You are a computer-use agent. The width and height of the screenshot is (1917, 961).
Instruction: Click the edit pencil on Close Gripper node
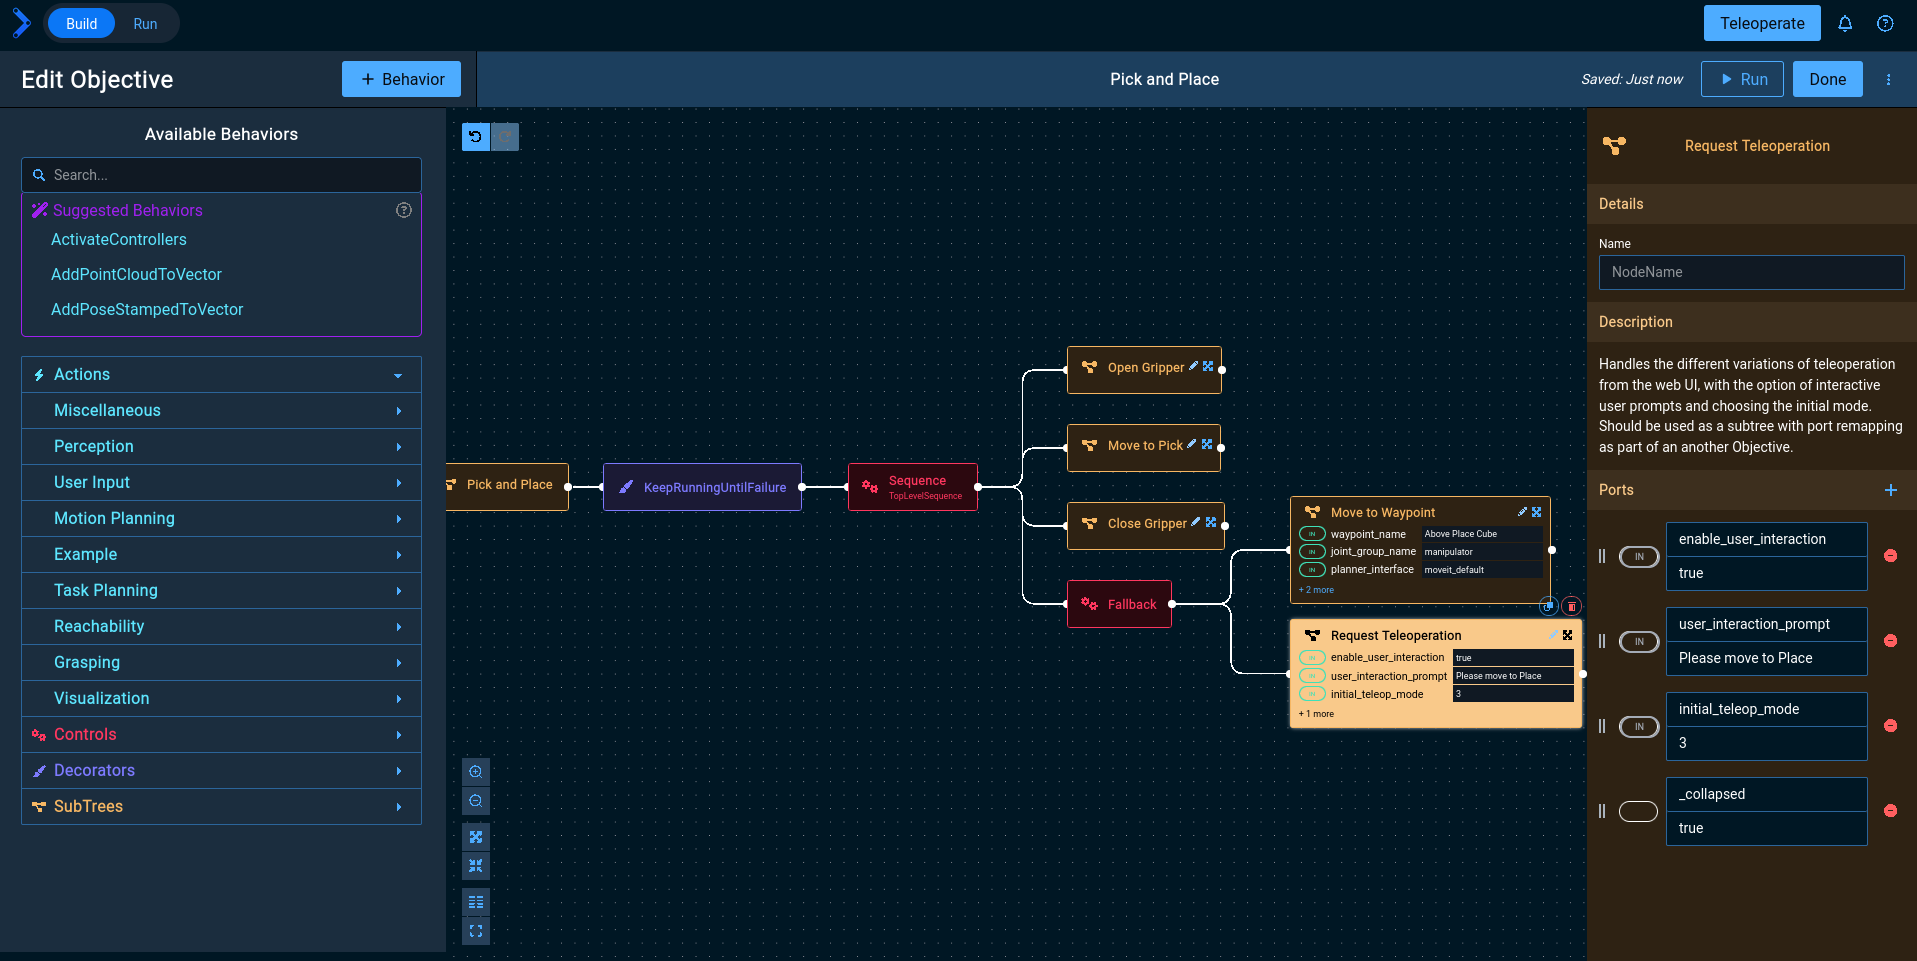click(1196, 522)
